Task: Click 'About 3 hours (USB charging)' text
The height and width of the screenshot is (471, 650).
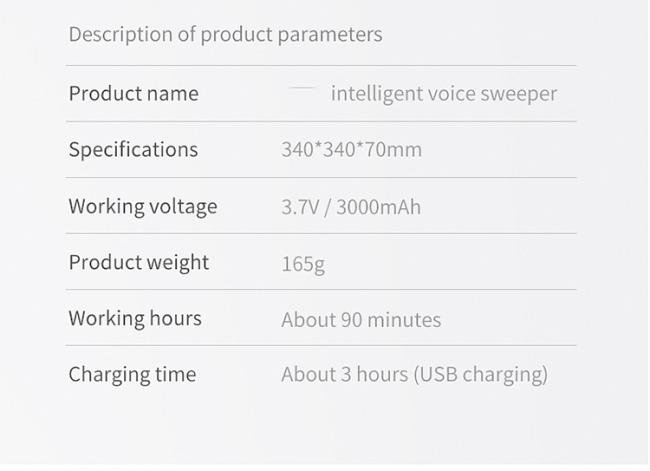Action: (x=415, y=375)
